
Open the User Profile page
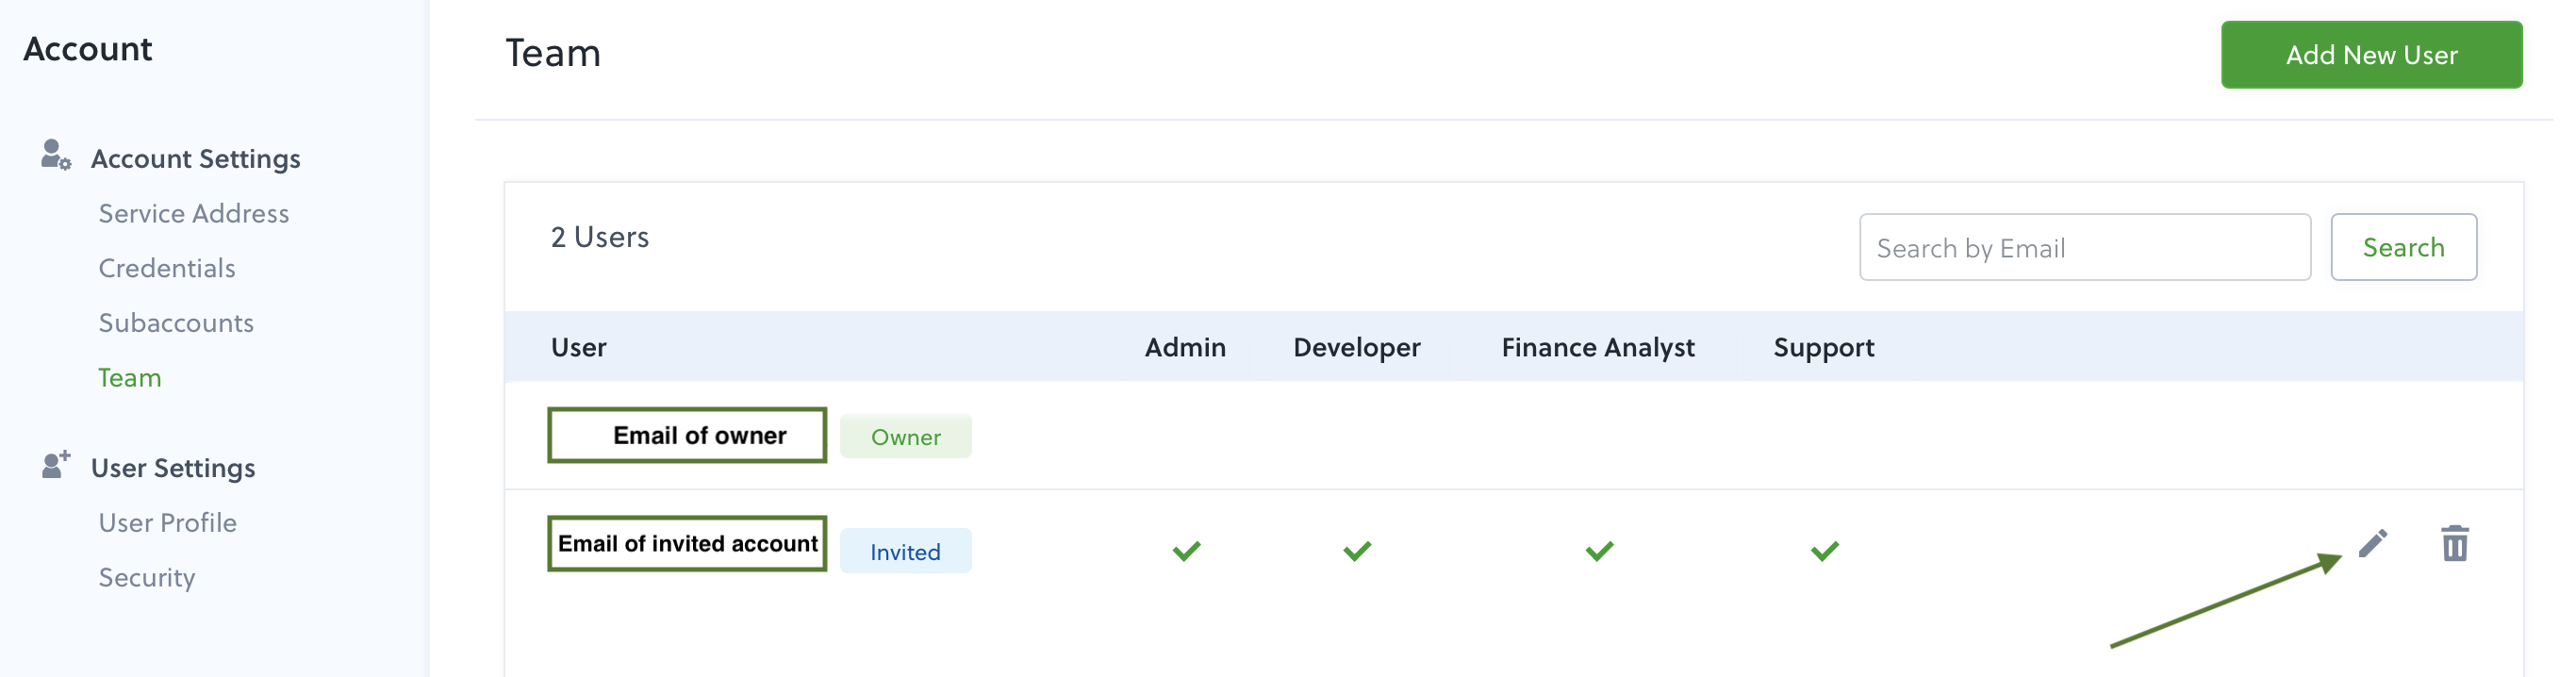pyautogui.click(x=168, y=523)
